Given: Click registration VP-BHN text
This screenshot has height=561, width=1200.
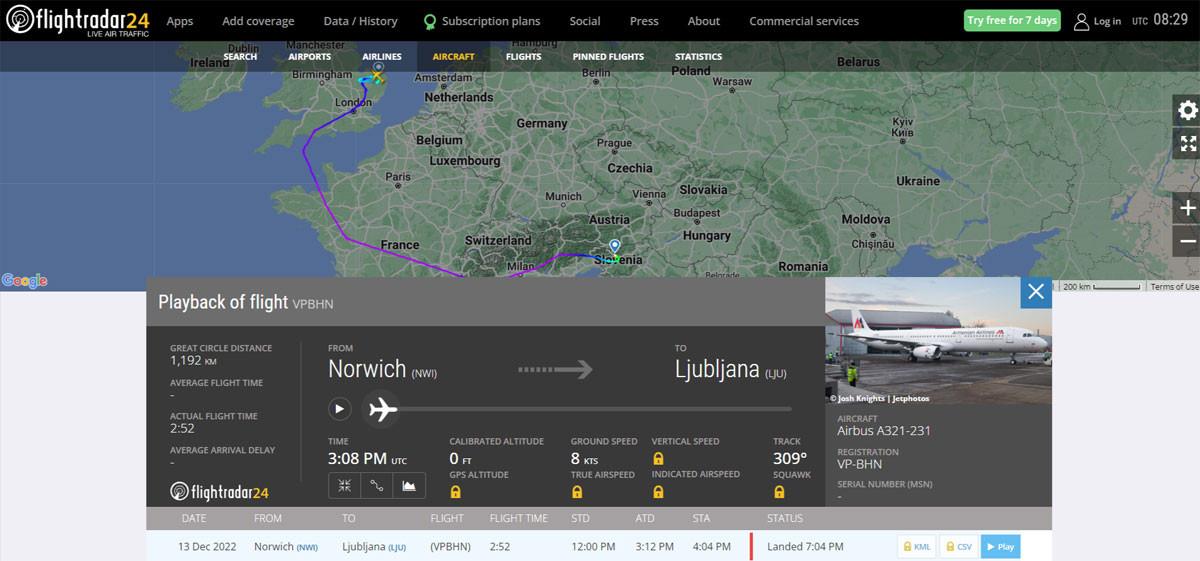Looking at the screenshot, I should click(x=860, y=464).
